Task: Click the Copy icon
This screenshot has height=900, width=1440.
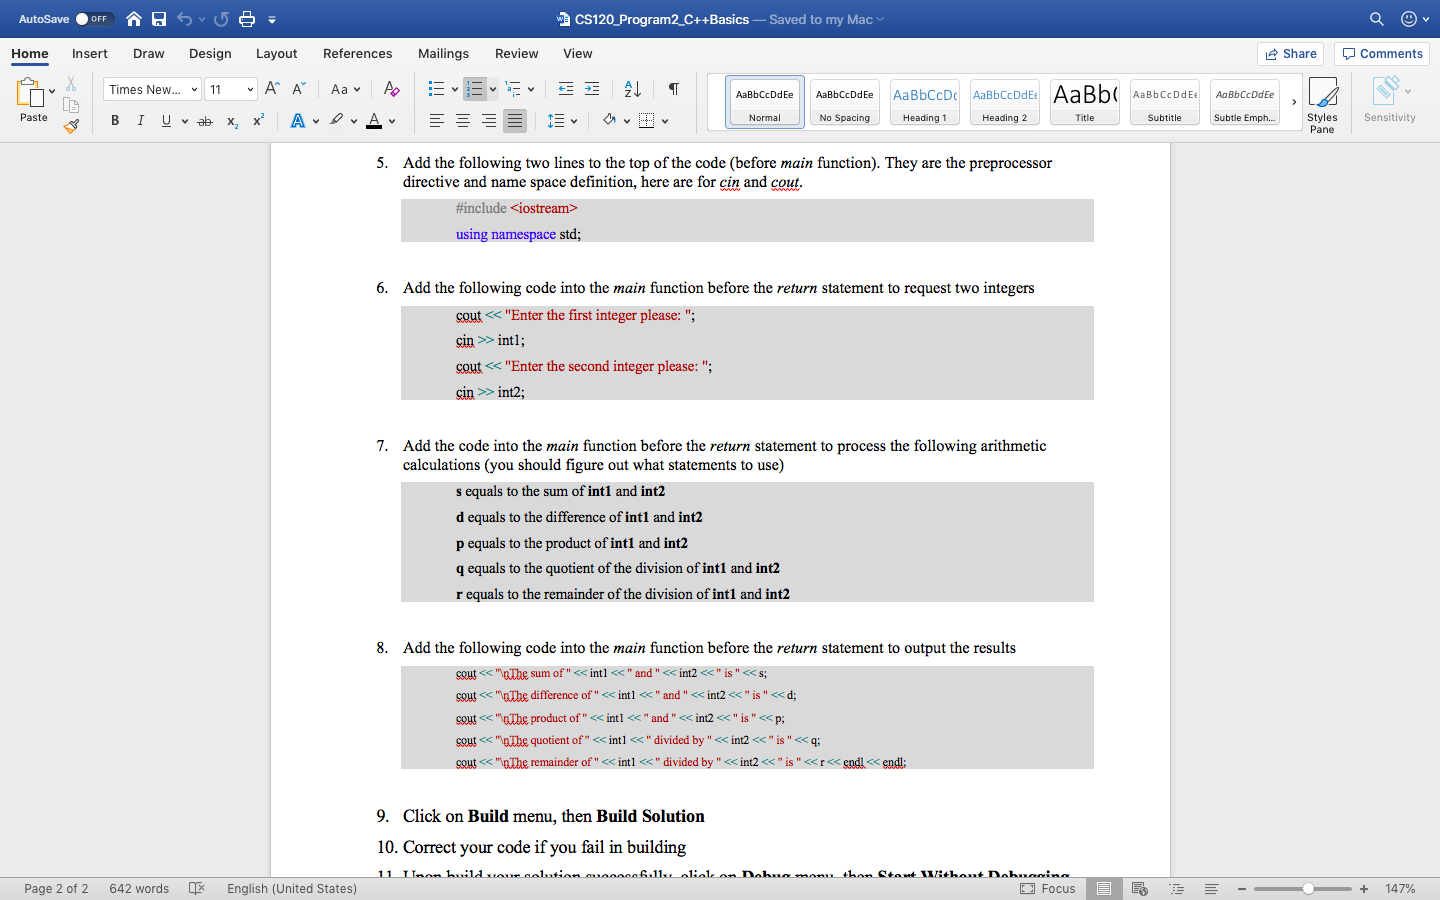Action: pos(71,105)
